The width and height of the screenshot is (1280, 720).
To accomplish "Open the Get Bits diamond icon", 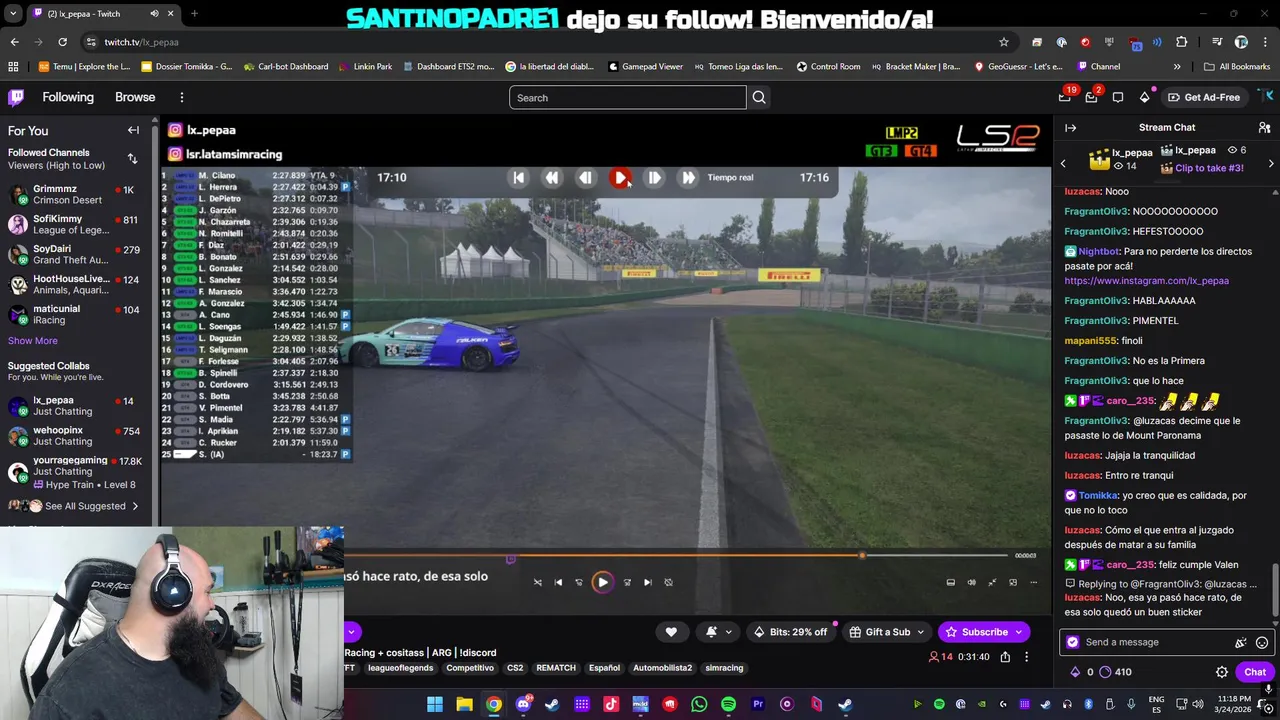I will (1145, 97).
